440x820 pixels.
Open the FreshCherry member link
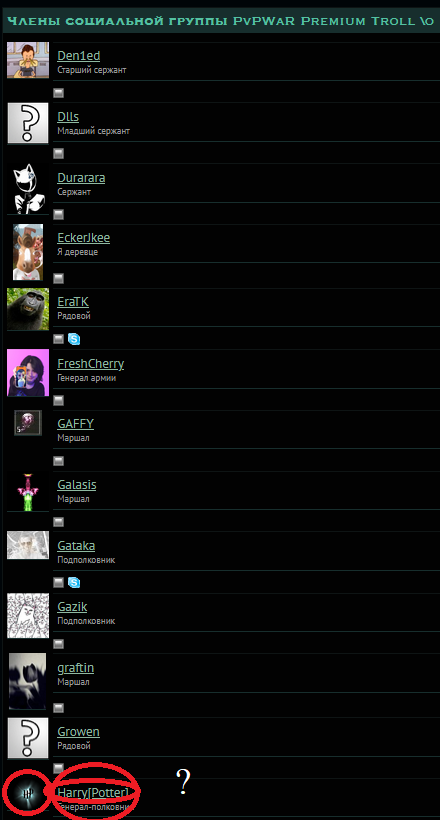91,363
